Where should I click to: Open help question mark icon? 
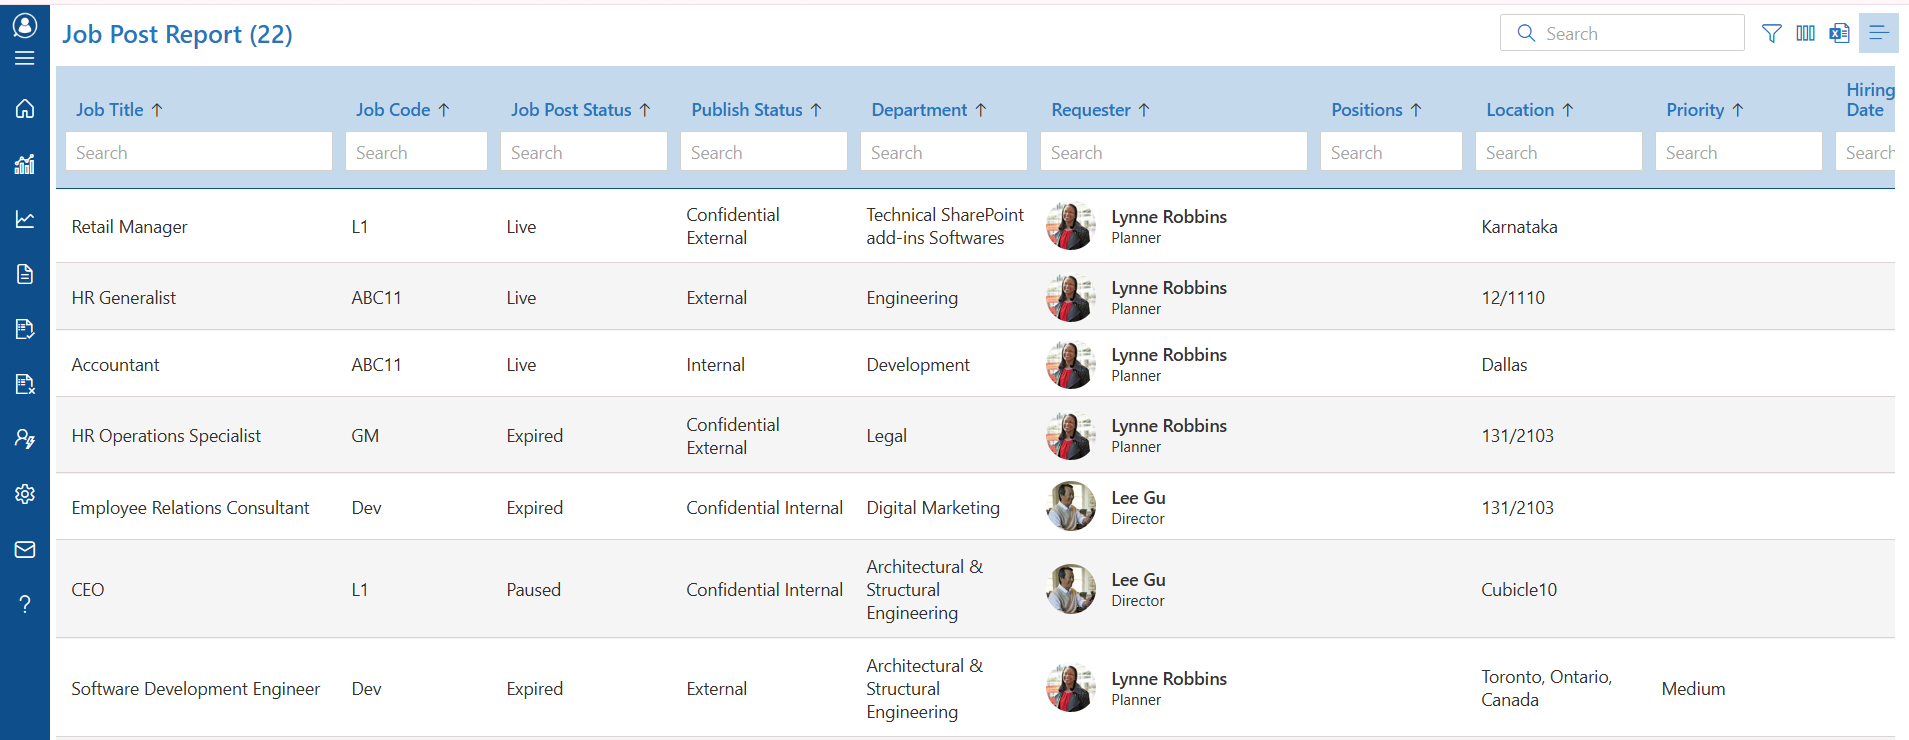pos(25,604)
